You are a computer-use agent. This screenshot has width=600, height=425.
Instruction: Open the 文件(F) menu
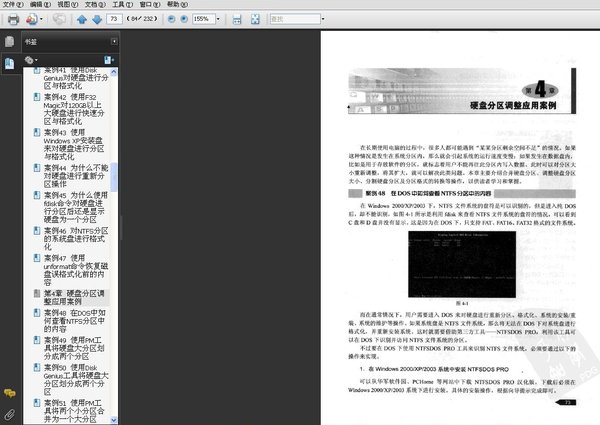[x=13, y=4]
